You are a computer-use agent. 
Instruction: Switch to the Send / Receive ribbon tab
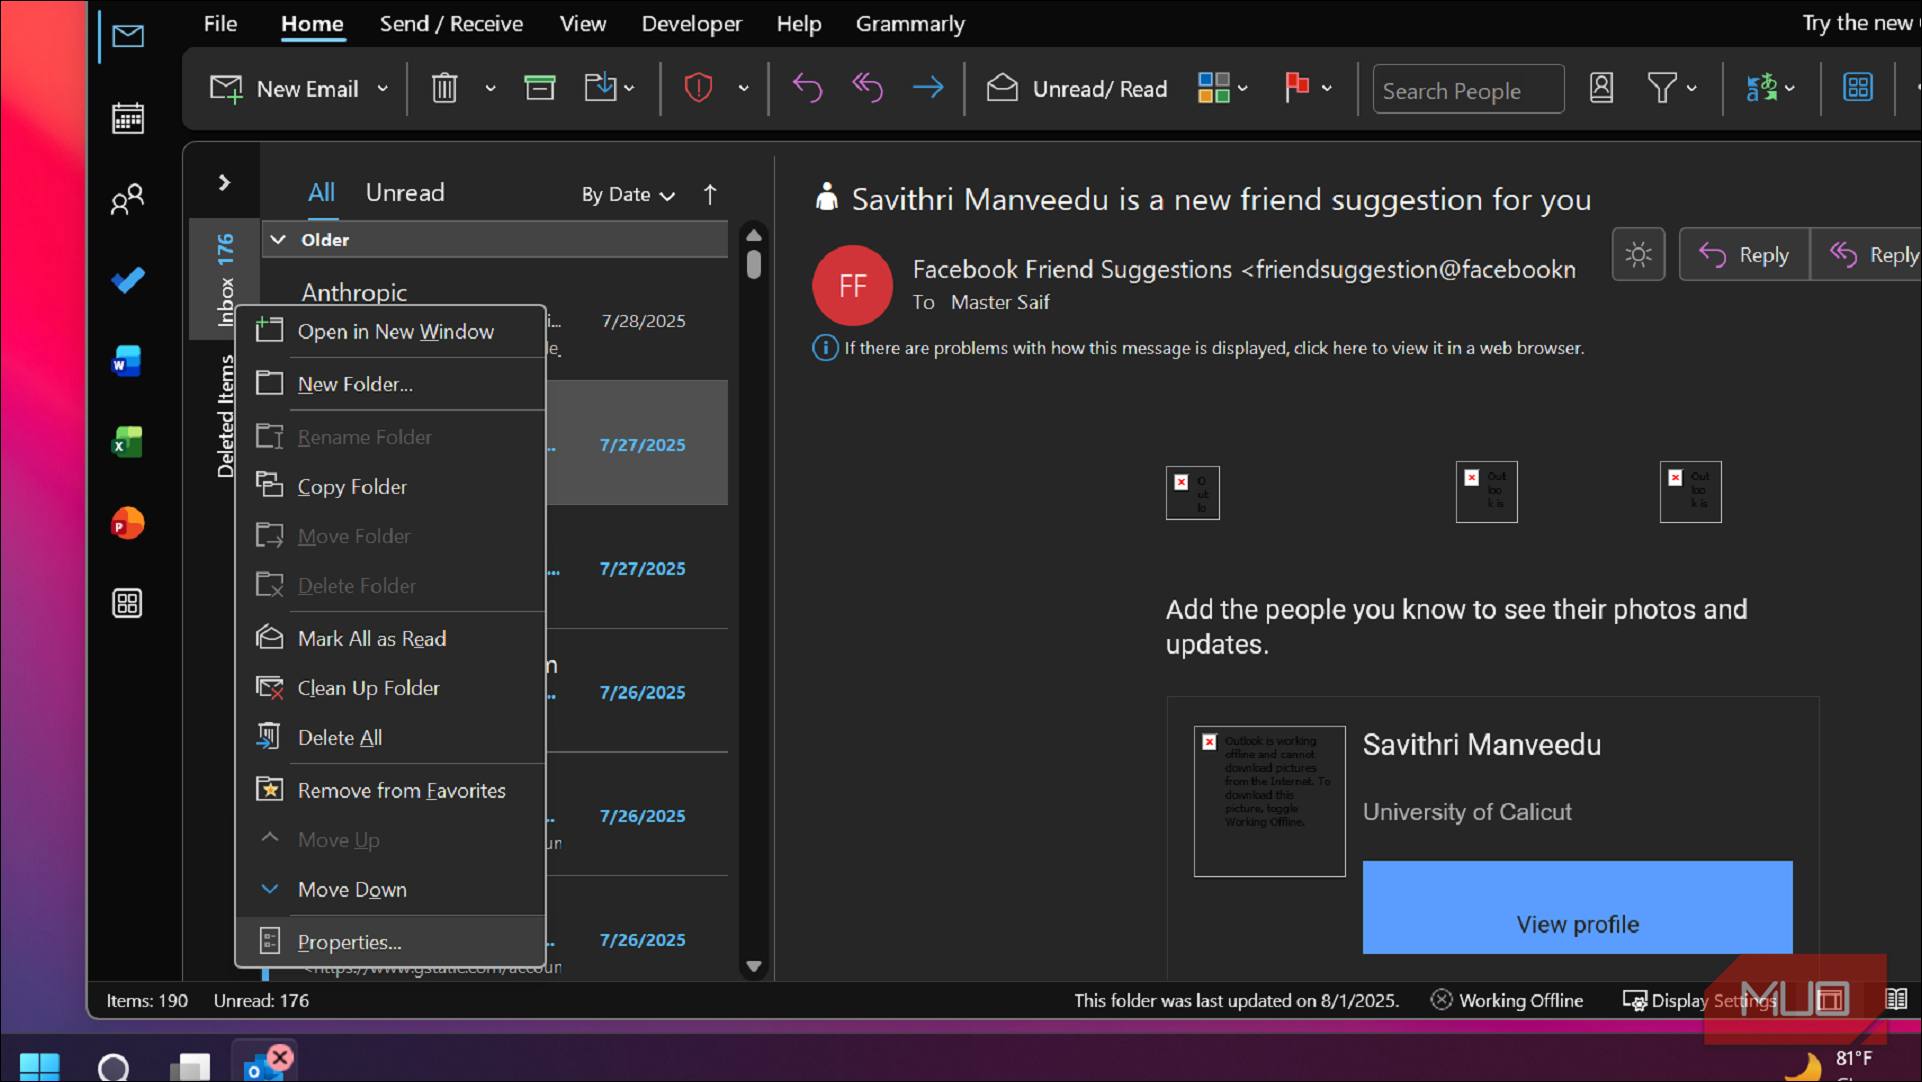click(451, 23)
